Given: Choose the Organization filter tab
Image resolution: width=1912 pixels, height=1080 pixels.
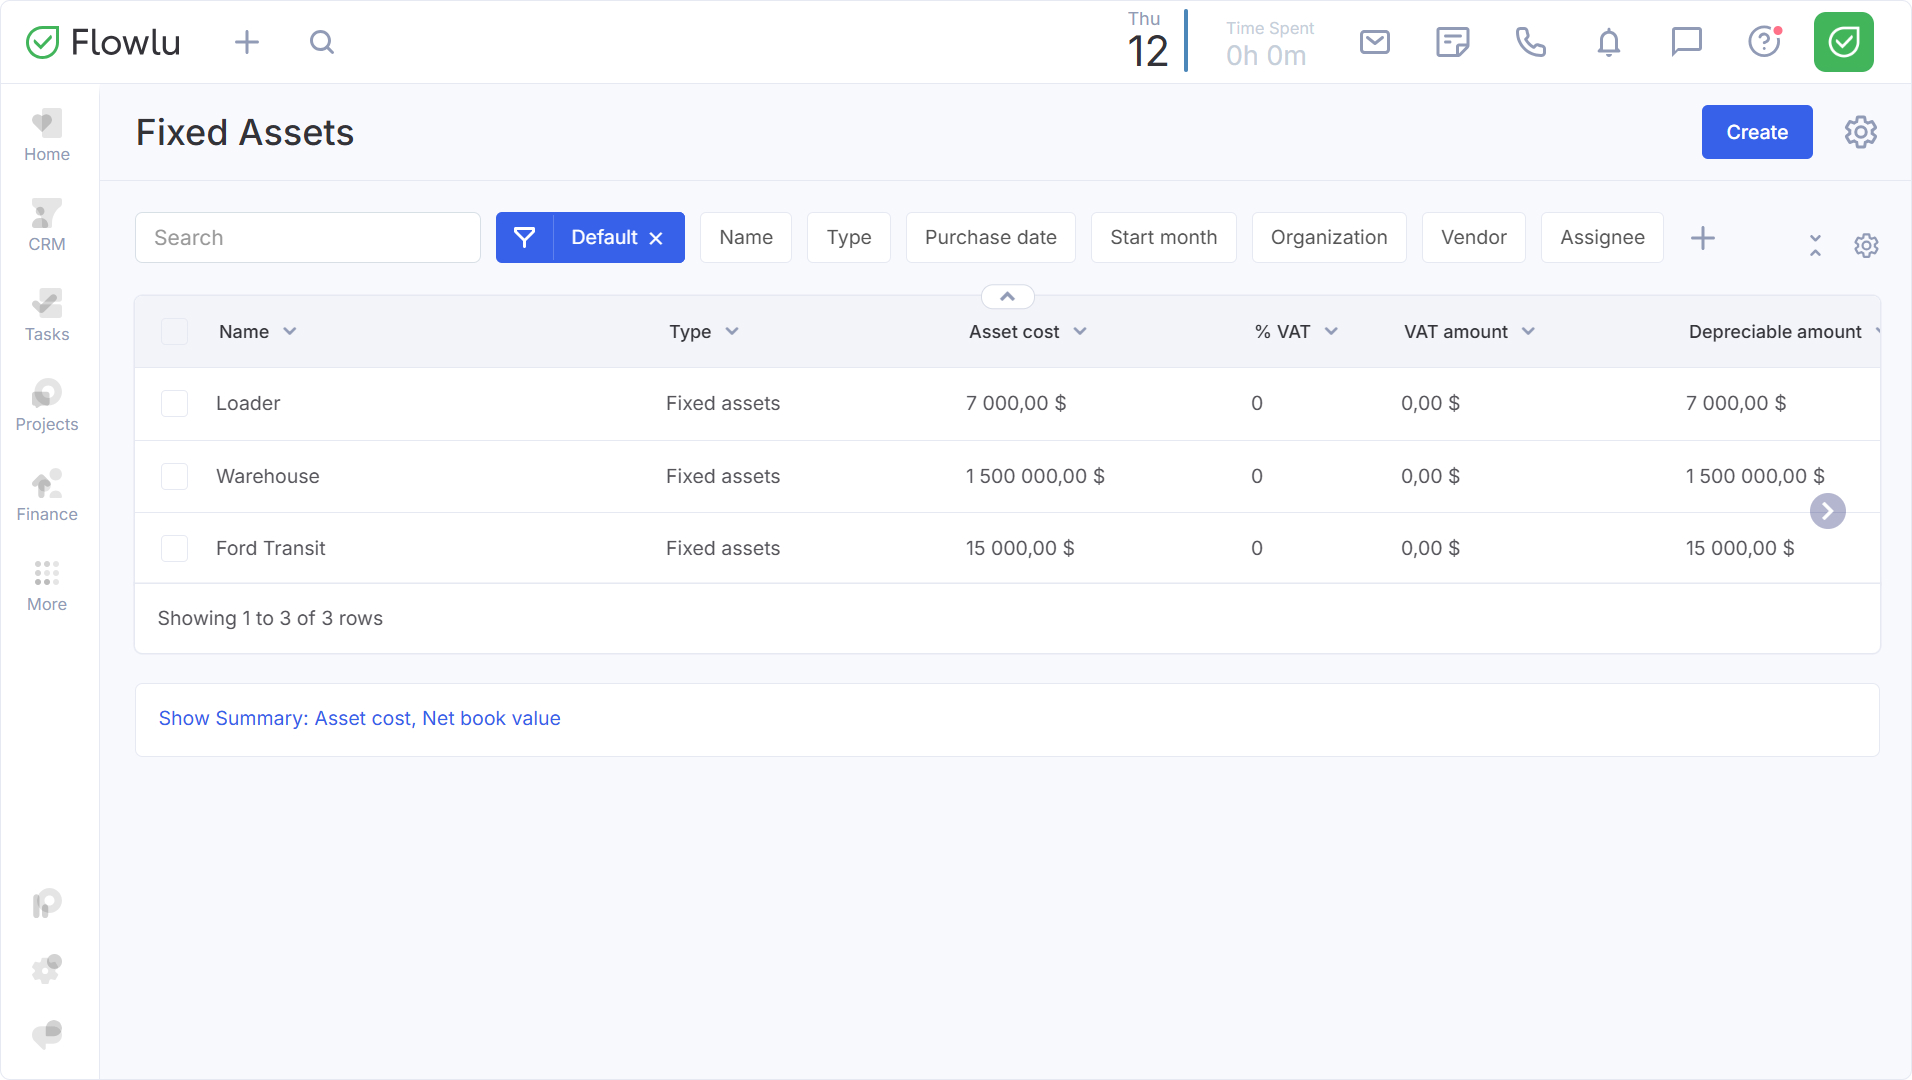Looking at the screenshot, I should coord(1328,238).
